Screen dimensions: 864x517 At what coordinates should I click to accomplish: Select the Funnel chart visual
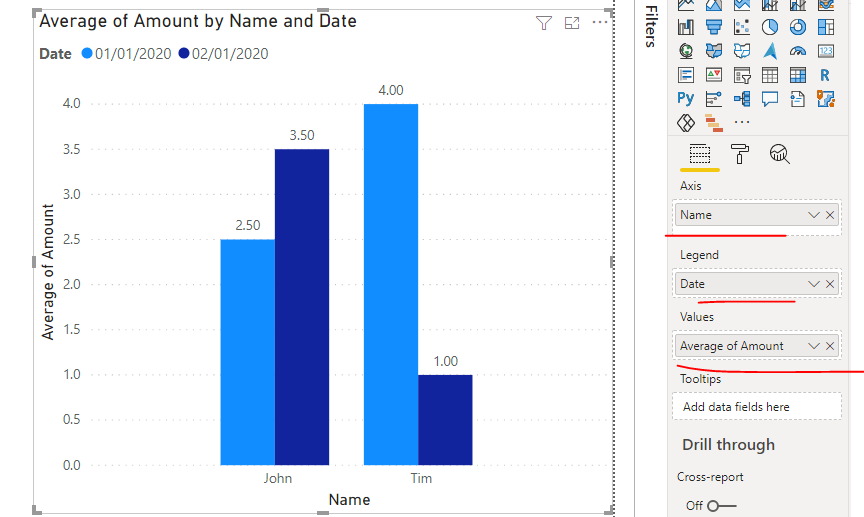pos(714,27)
